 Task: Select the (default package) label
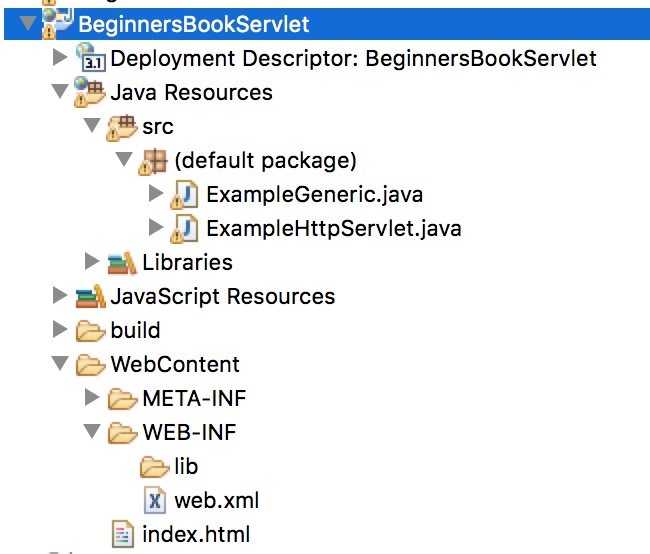coord(265,161)
